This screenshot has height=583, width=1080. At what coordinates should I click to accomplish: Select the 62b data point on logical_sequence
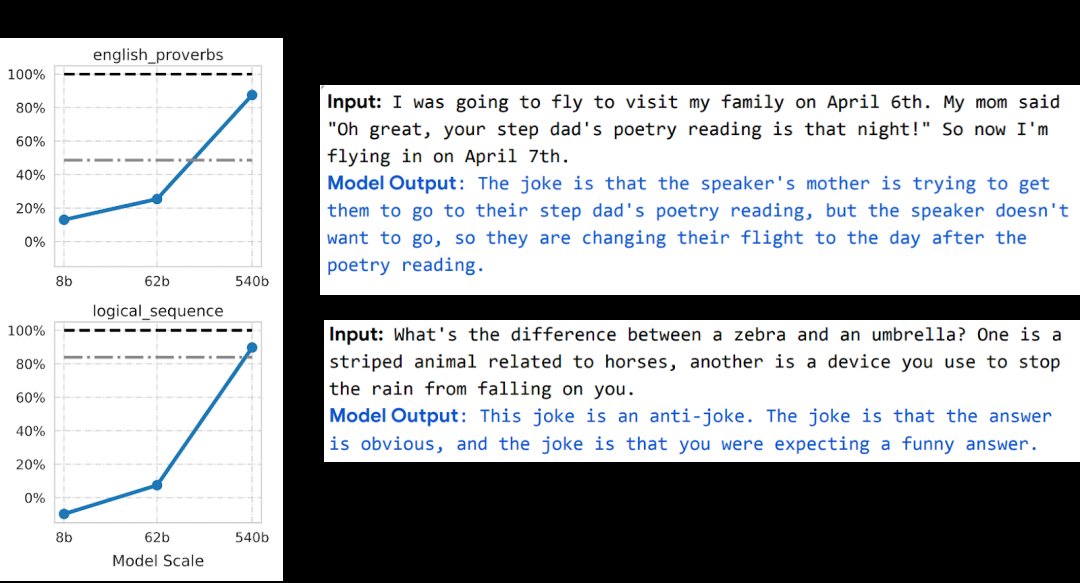point(157,485)
